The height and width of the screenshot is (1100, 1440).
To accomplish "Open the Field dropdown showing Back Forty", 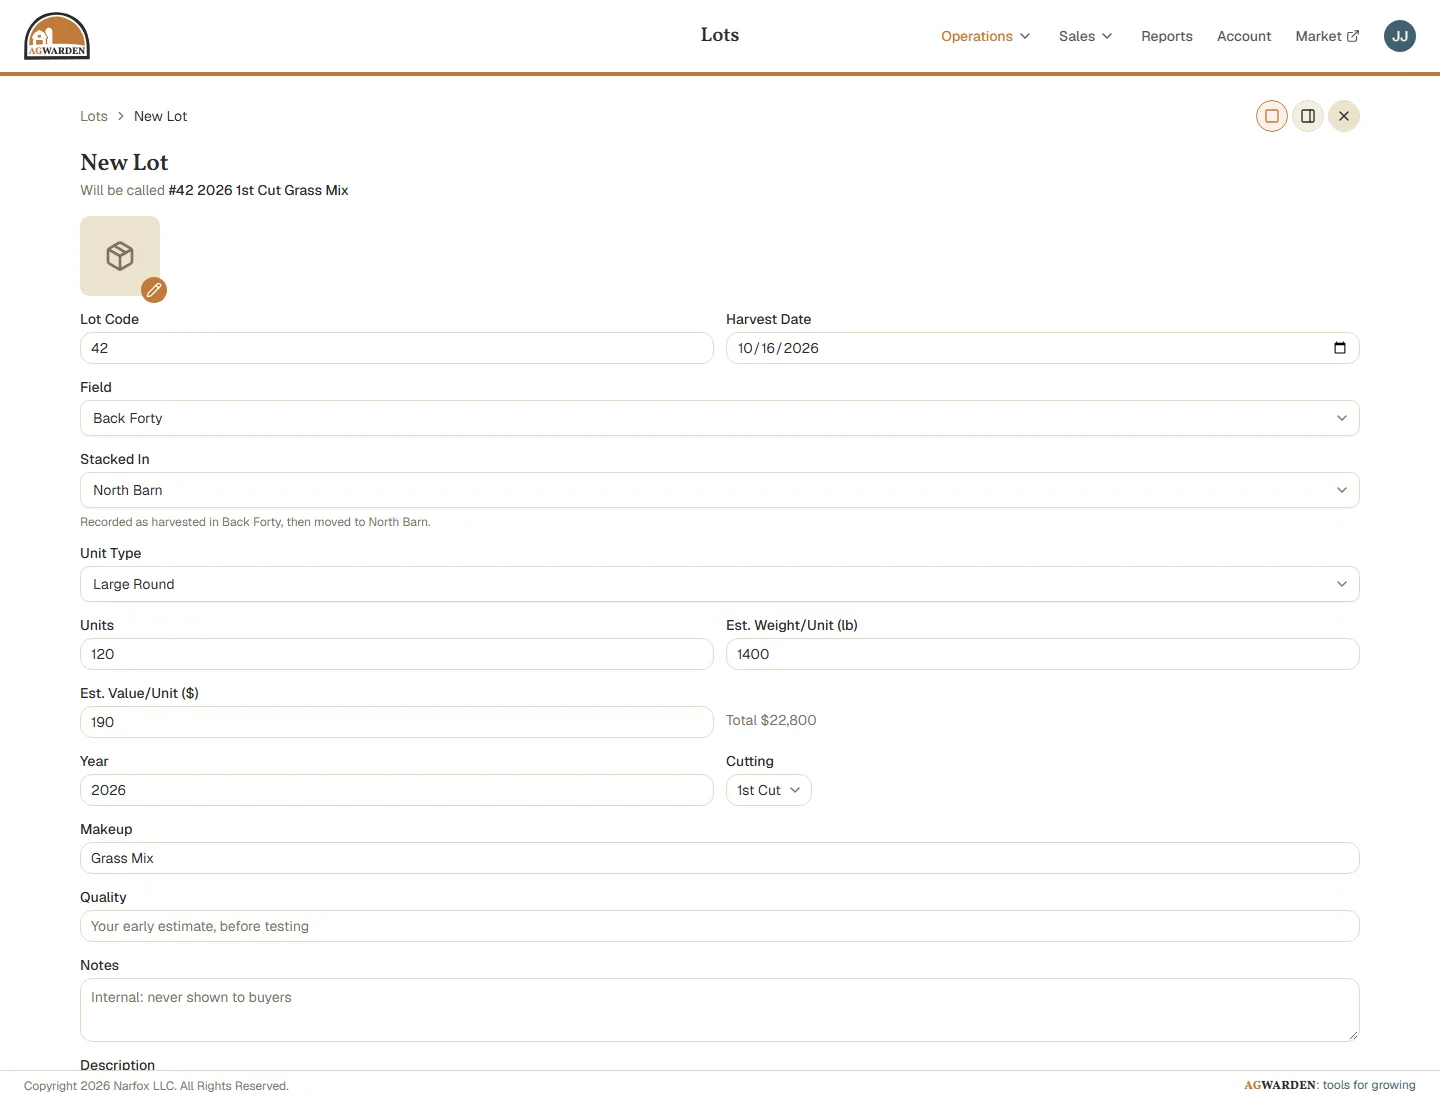I will pyautogui.click(x=720, y=418).
